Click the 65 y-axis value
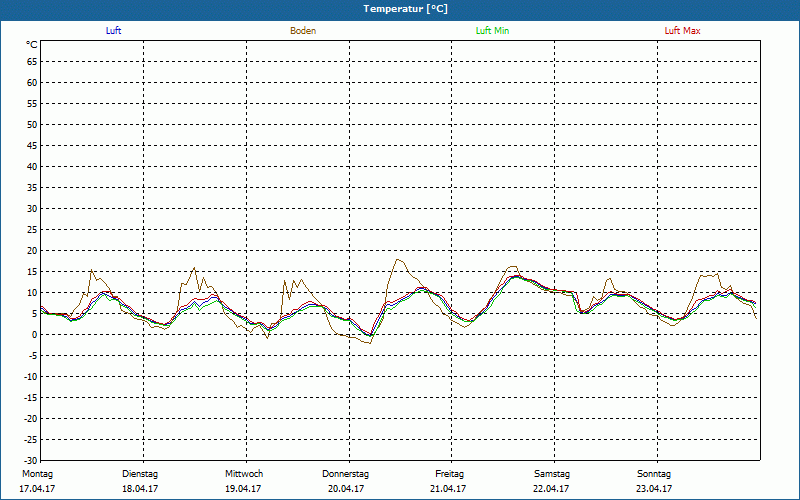The width and height of the screenshot is (800, 500). 32,62
